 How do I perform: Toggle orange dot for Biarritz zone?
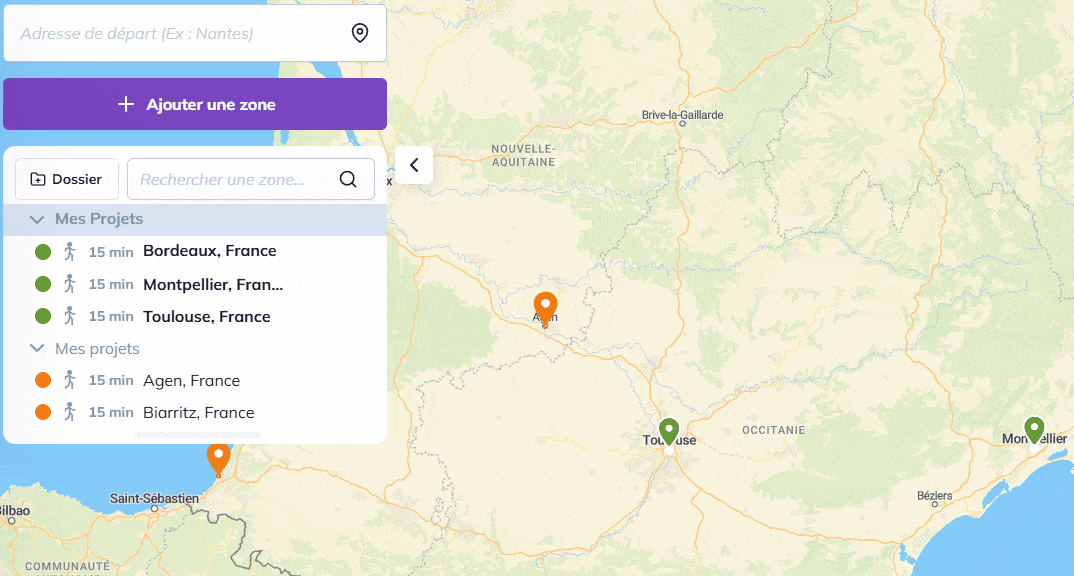click(x=43, y=412)
